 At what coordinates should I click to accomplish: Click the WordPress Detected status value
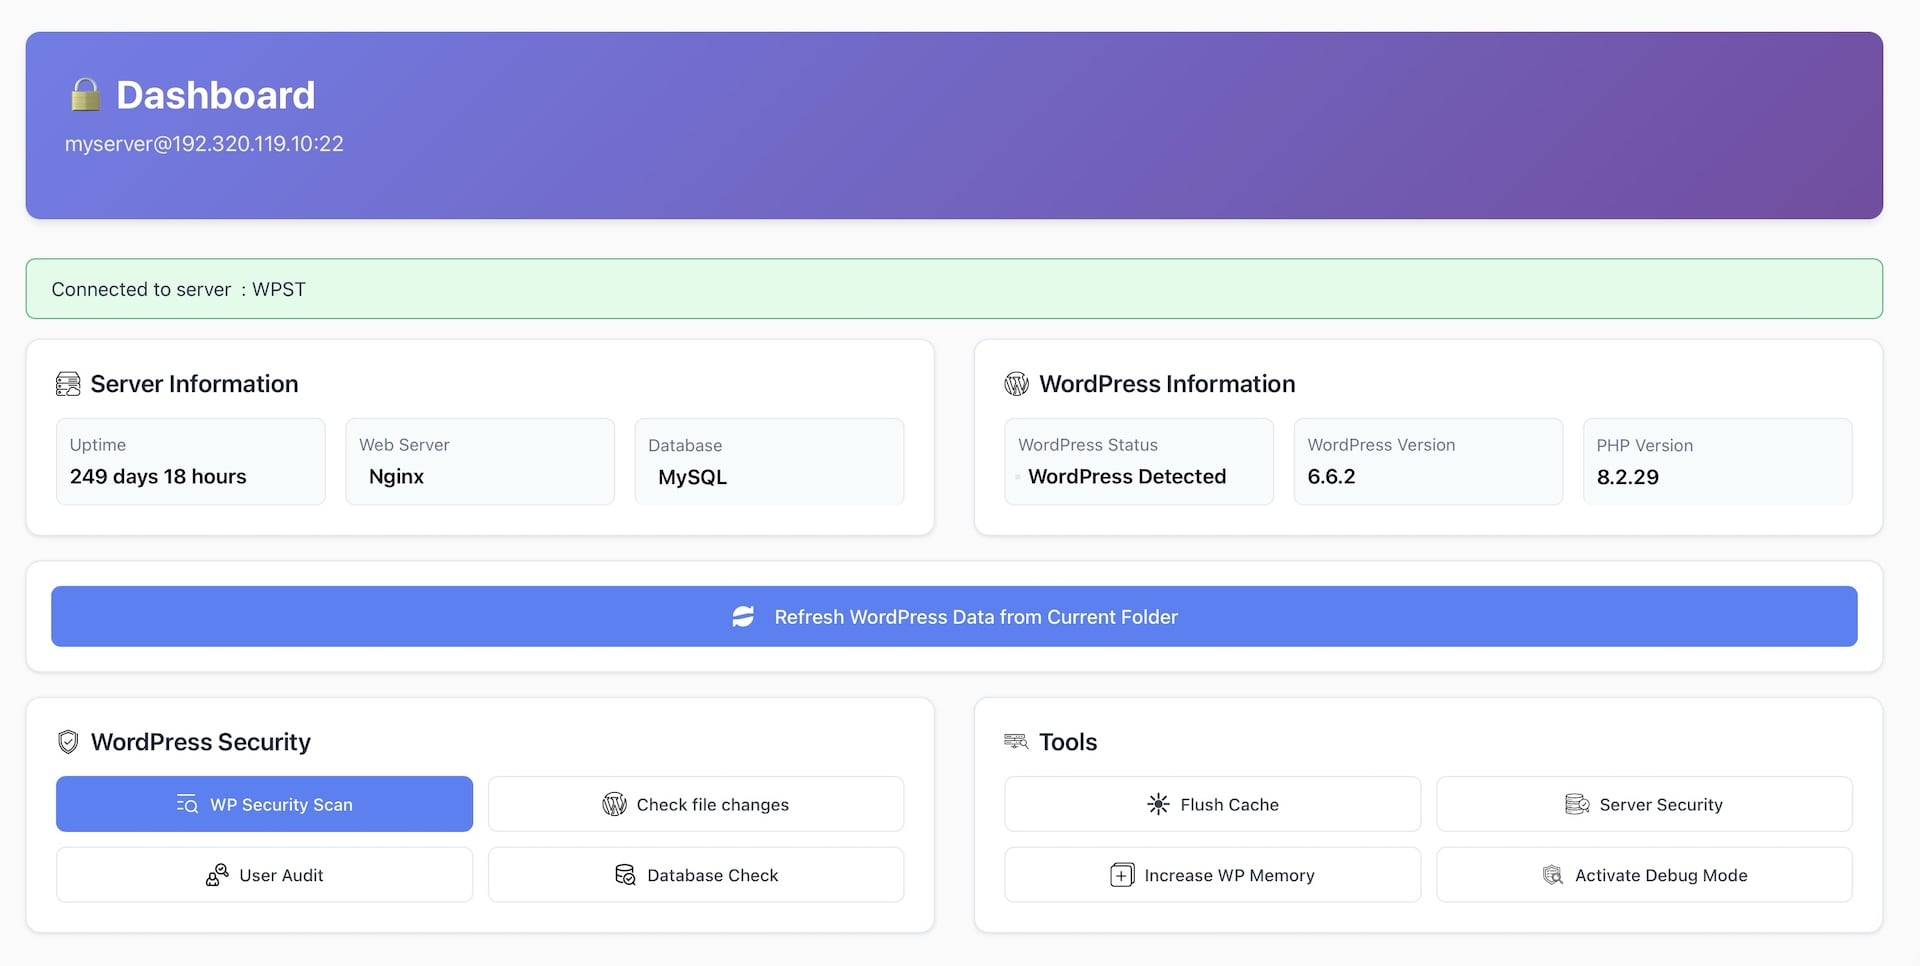pyautogui.click(x=1127, y=477)
